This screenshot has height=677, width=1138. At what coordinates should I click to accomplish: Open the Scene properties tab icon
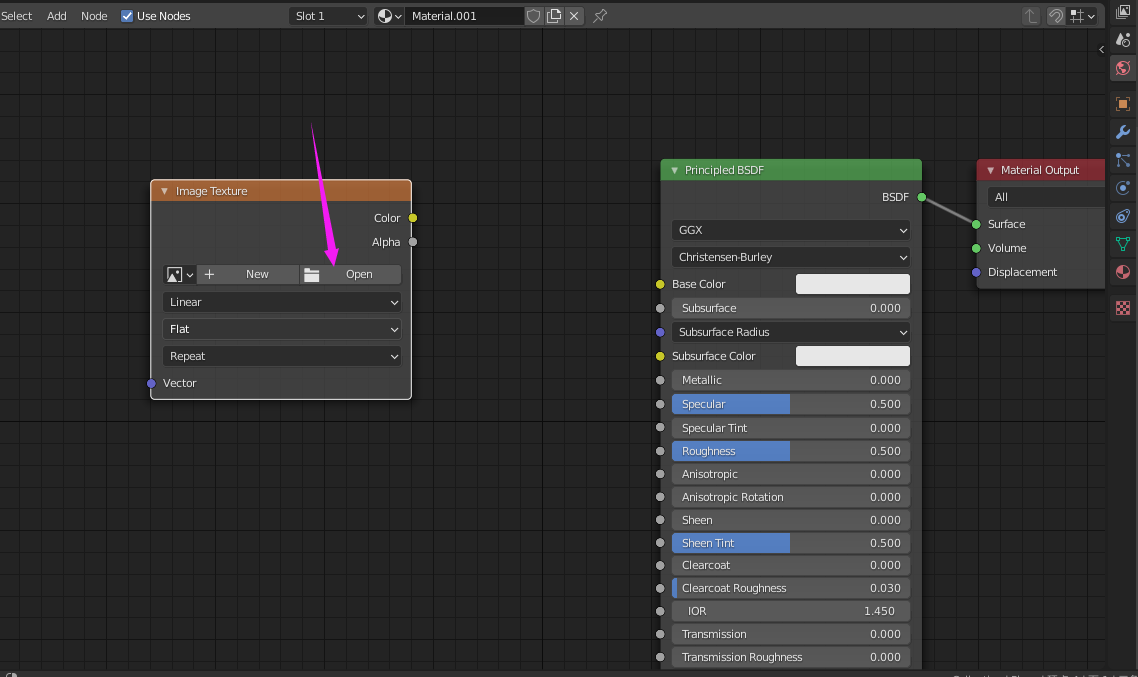[x=1123, y=41]
